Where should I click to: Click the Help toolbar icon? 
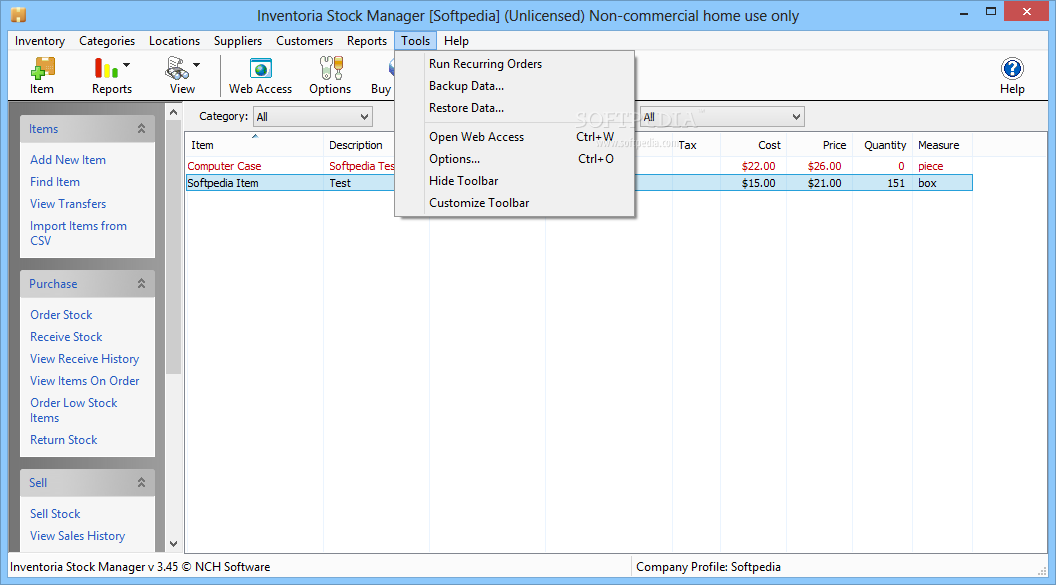coord(1012,75)
